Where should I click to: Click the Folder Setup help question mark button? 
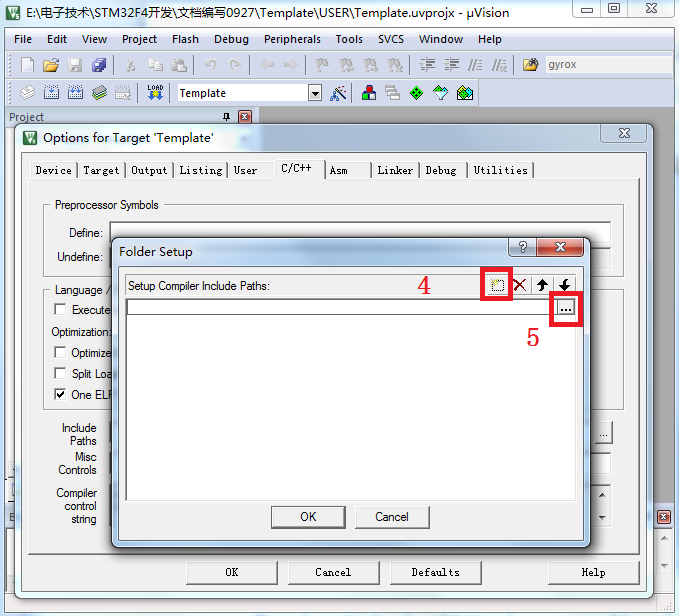pos(523,247)
